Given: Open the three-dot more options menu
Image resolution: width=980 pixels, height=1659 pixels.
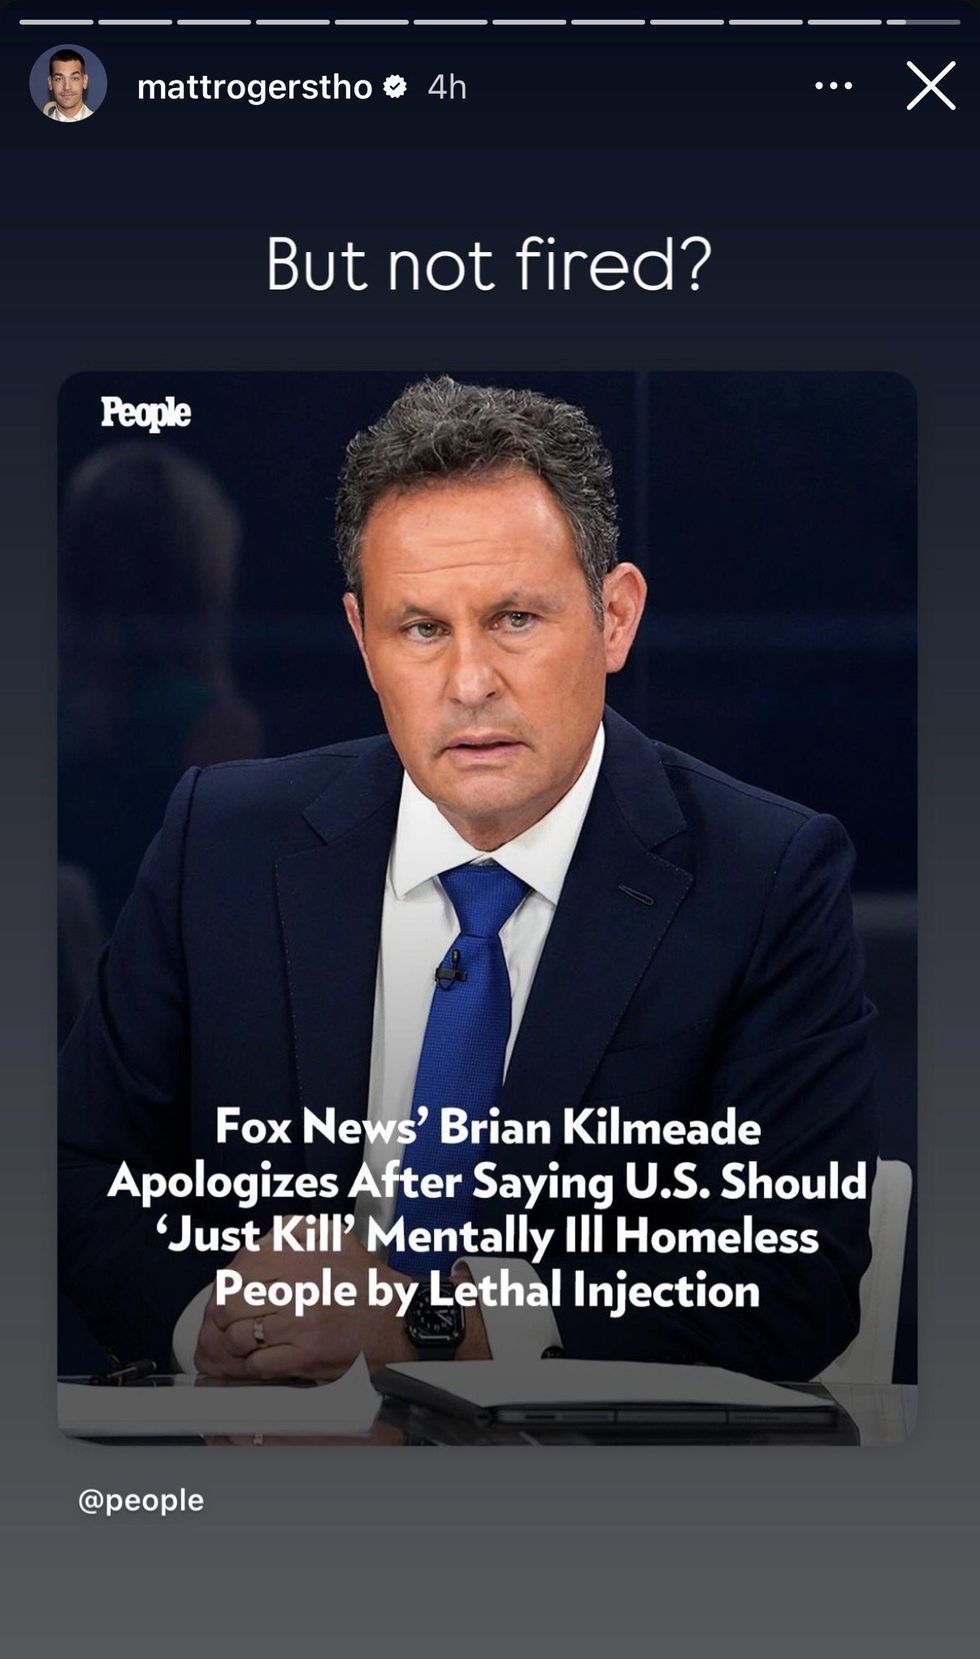Looking at the screenshot, I should point(833,86).
